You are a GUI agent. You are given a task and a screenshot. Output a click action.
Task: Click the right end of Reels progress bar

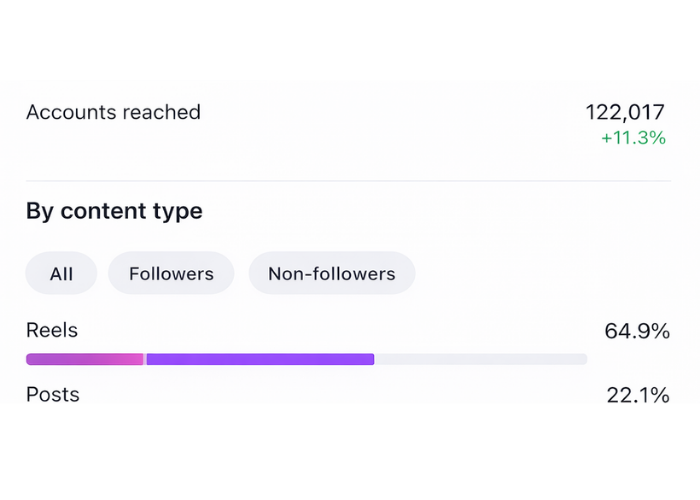(x=583, y=359)
